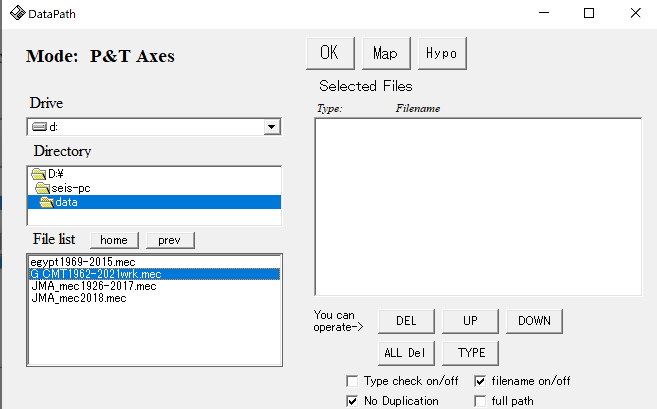Minimize the DataPath window
This screenshot has height=409, width=657.
click(544, 13)
